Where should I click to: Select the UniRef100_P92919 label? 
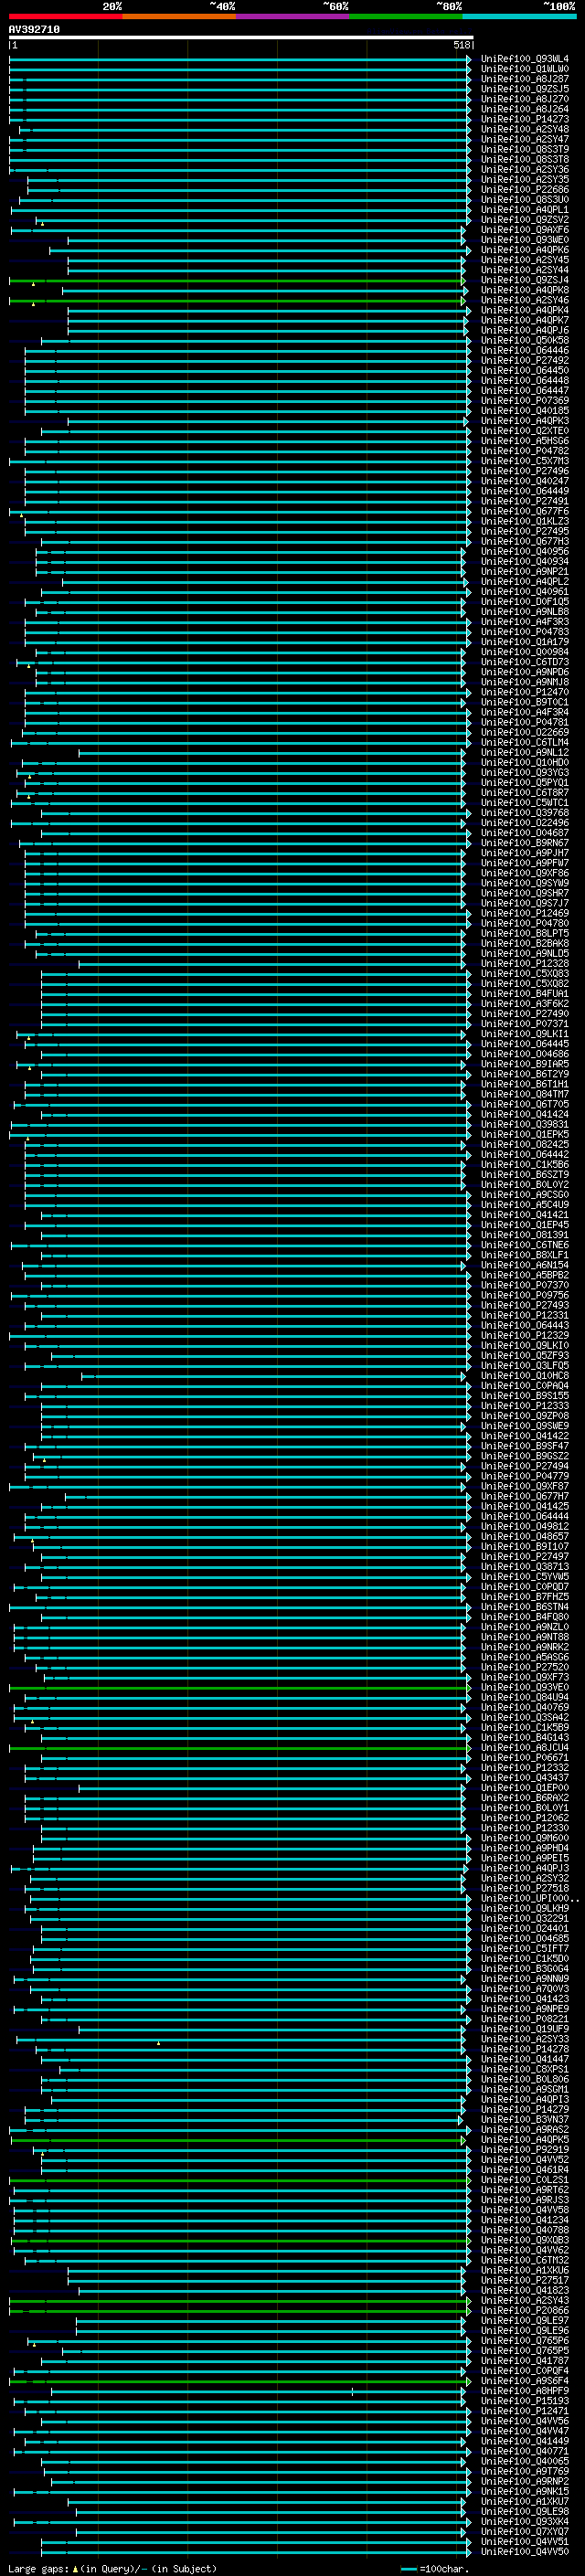[524, 2150]
